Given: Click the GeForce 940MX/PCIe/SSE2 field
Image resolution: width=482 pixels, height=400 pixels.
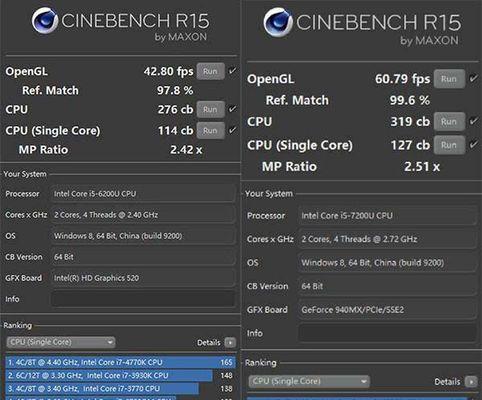Looking at the screenshot, I should click(387, 310).
